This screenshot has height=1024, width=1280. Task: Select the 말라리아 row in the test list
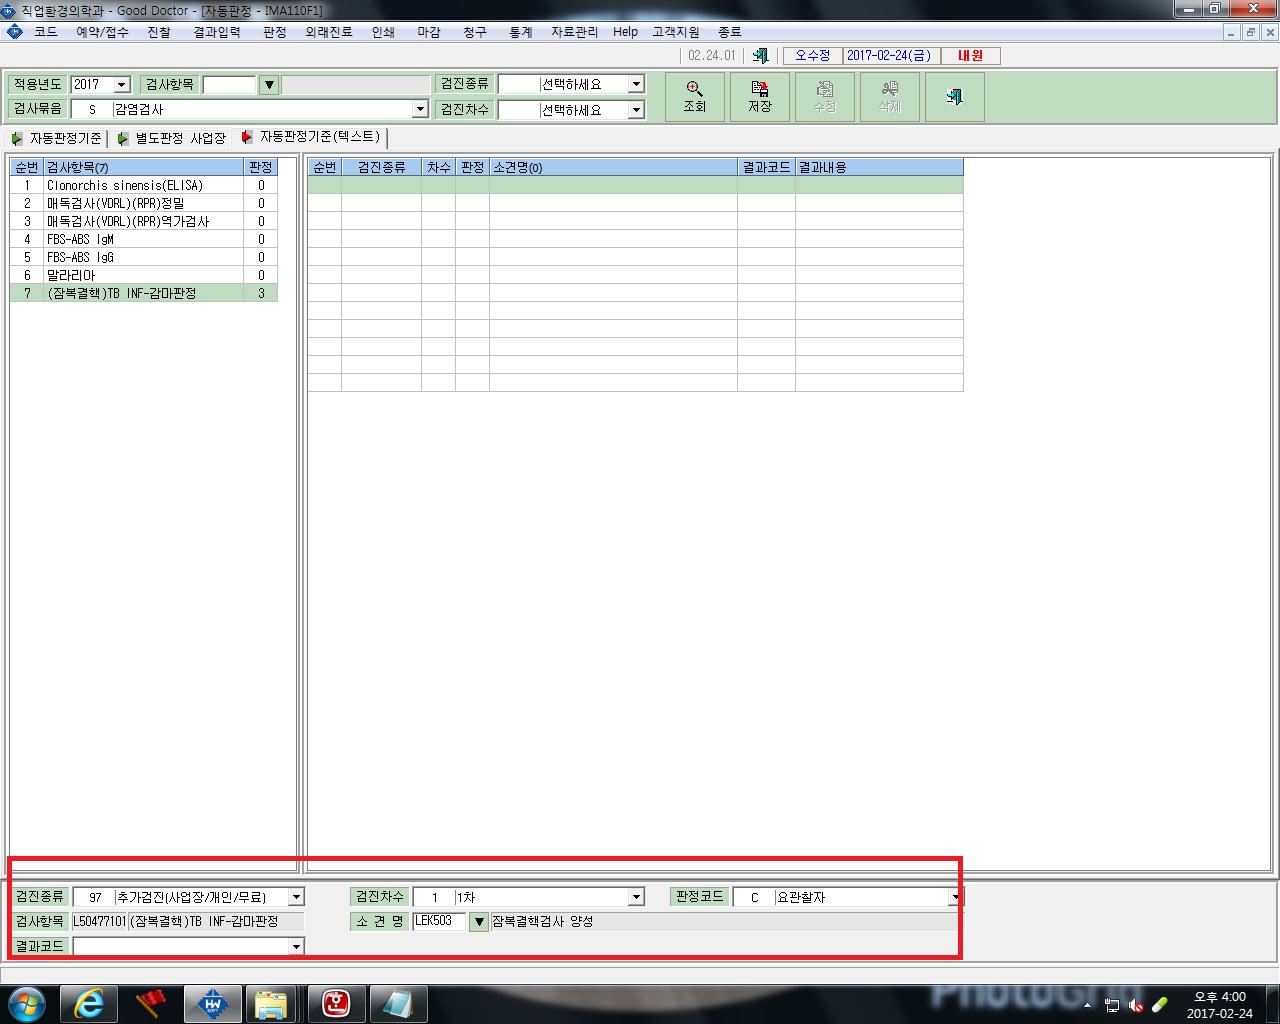click(x=144, y=275)
